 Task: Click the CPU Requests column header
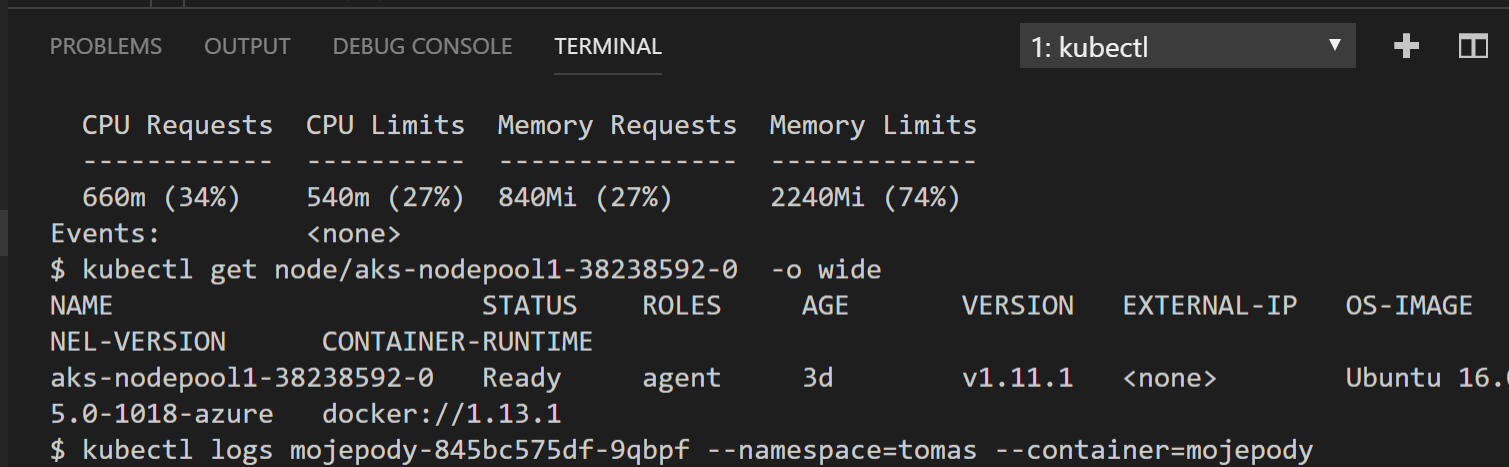[x=177, y=126]
